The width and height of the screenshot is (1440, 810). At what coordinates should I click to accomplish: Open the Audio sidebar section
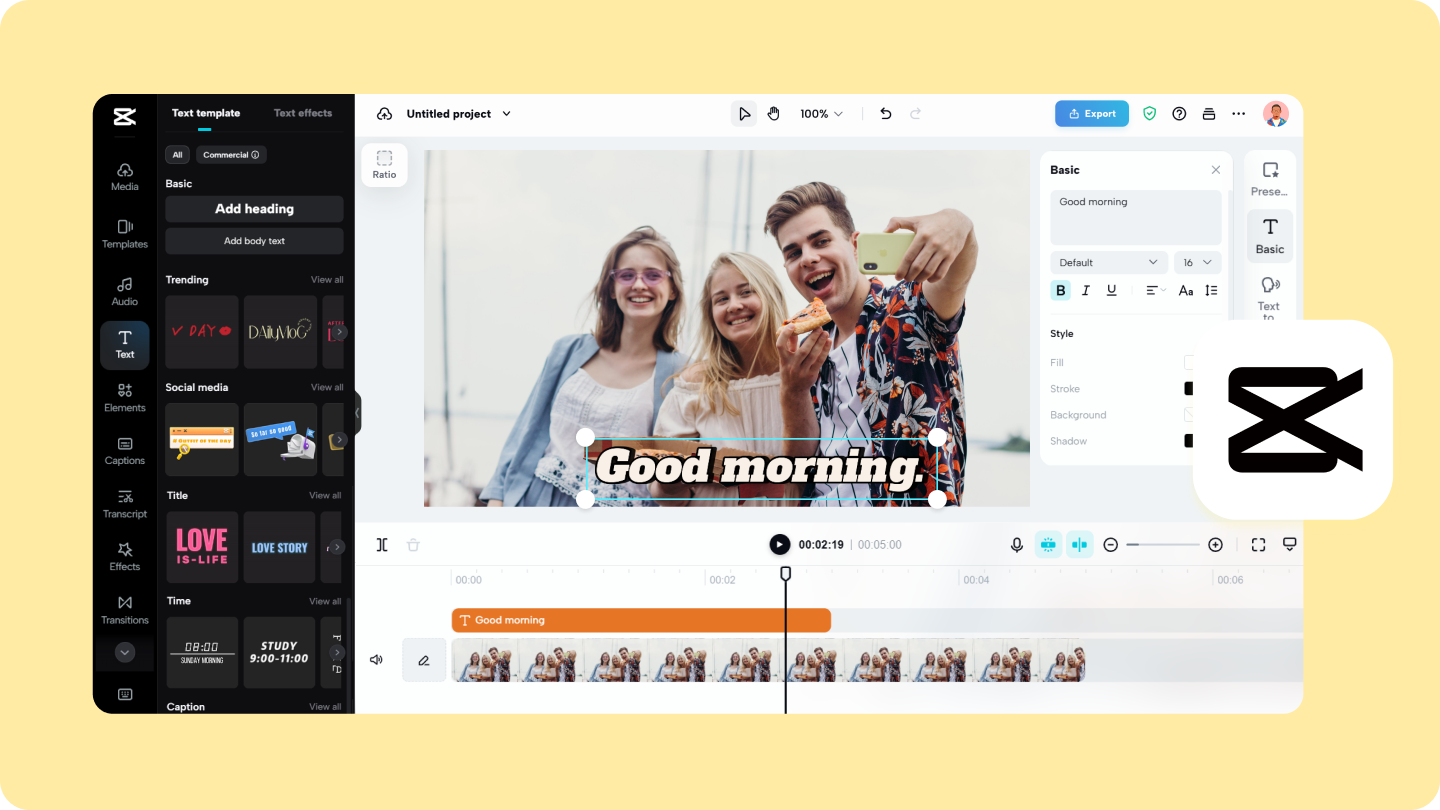[x=125, y=291]
